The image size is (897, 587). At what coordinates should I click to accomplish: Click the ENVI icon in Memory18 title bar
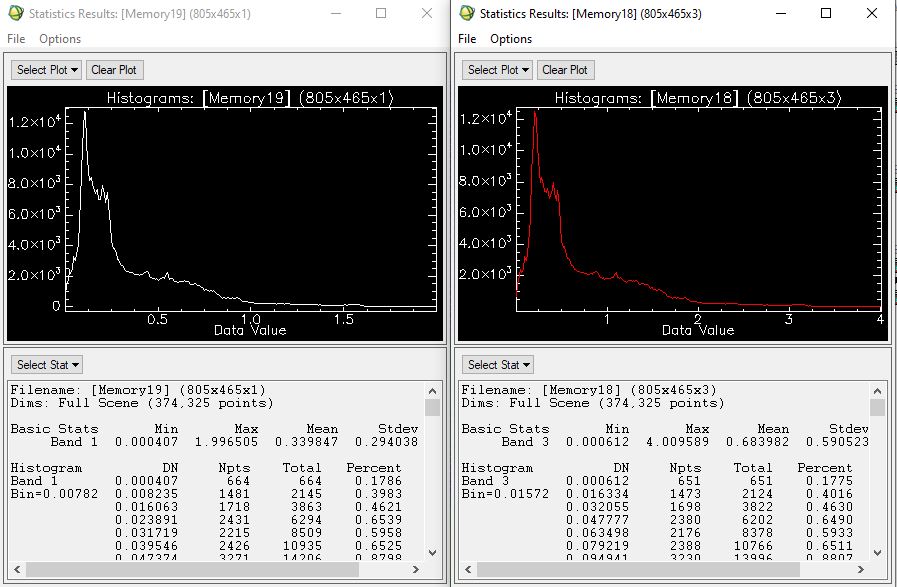tap(465, 14)
